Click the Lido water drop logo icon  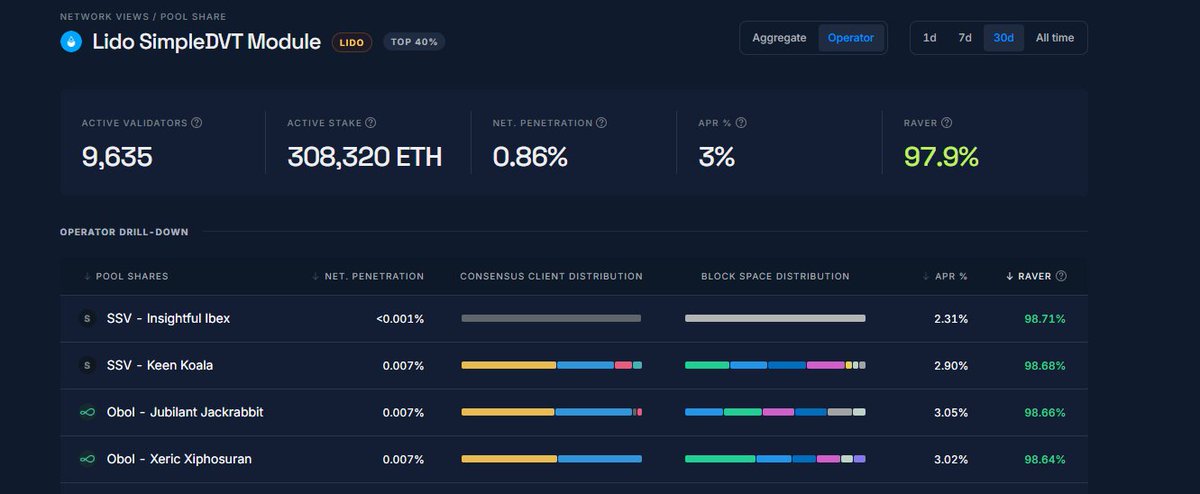(x=72, y=42)
